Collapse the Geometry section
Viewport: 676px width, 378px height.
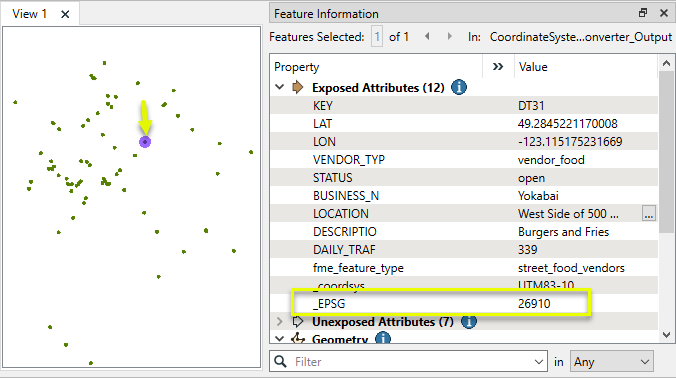pyautogui.click(x=280, y=338)
